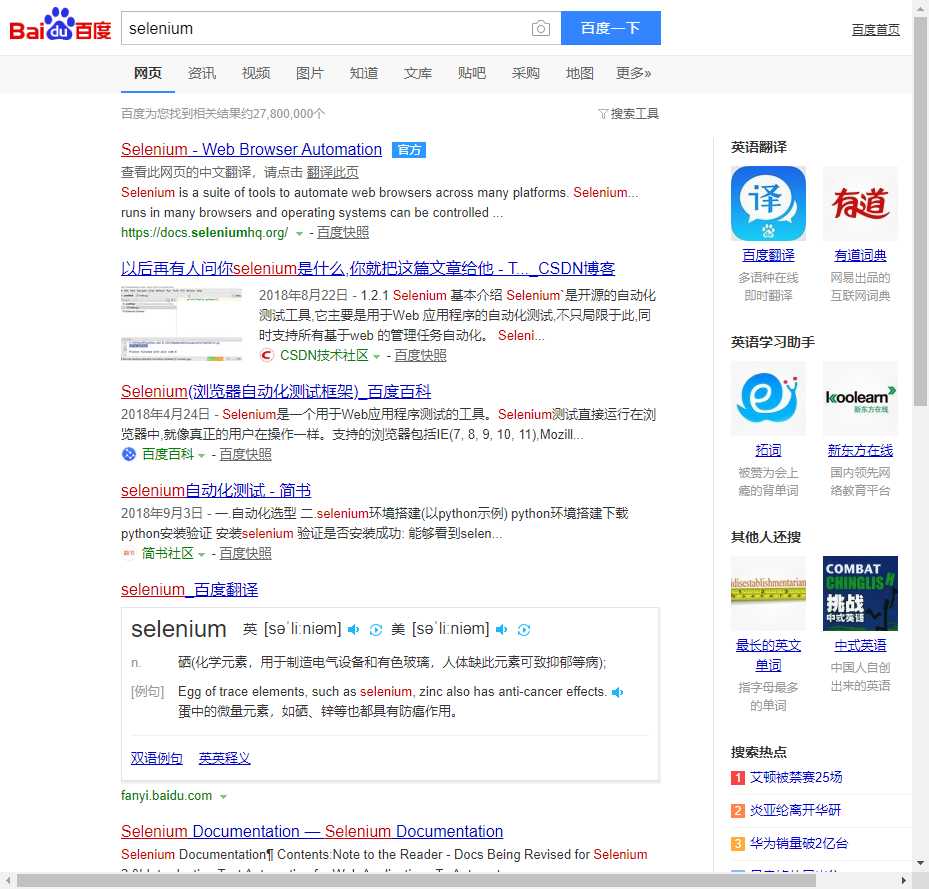Switch to the 采购 tab
The image size is (929, 889).
click(x=526, y=73)
